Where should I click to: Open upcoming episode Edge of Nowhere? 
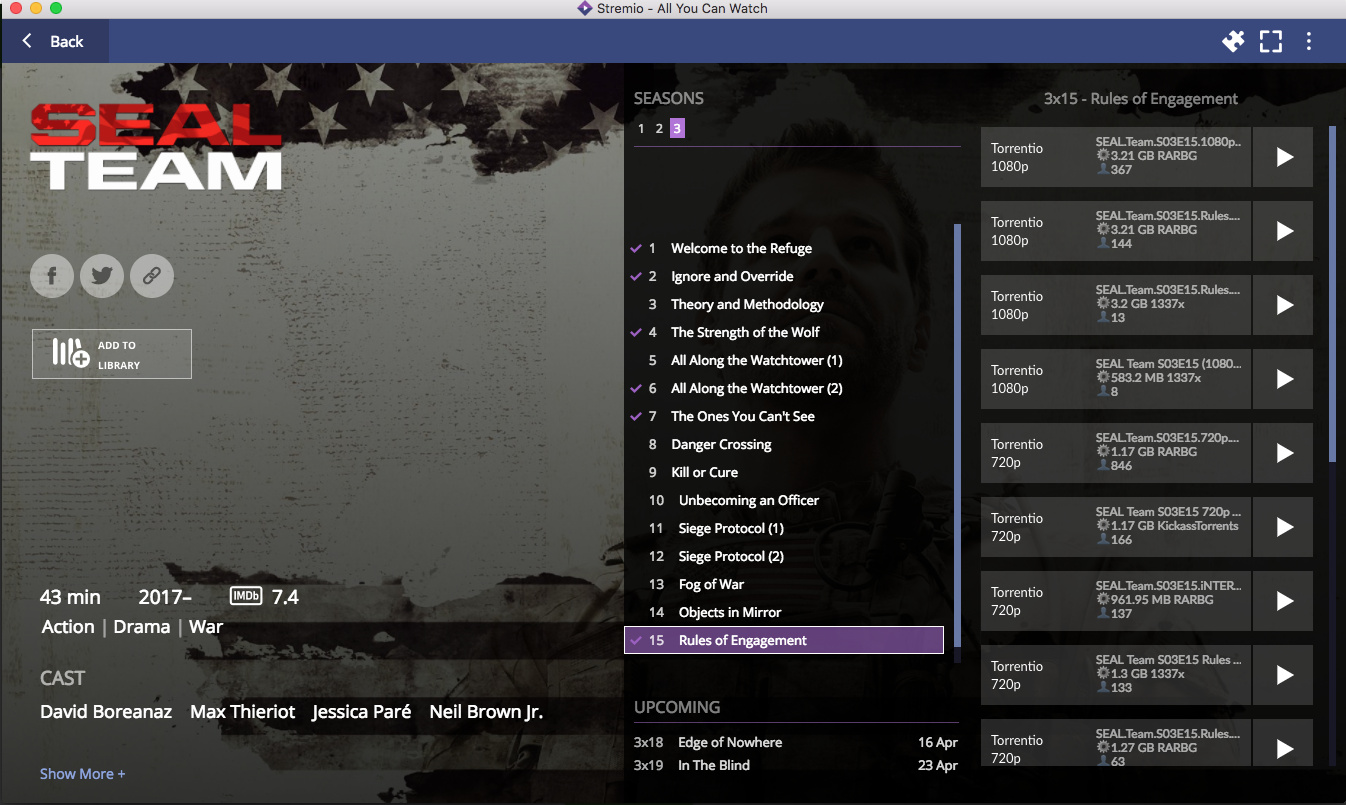click(796, 742)
